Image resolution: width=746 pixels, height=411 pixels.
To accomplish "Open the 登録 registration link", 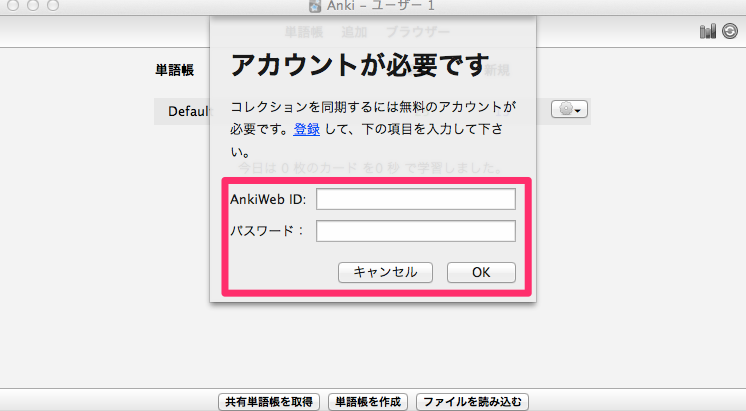I will point(306,129).
